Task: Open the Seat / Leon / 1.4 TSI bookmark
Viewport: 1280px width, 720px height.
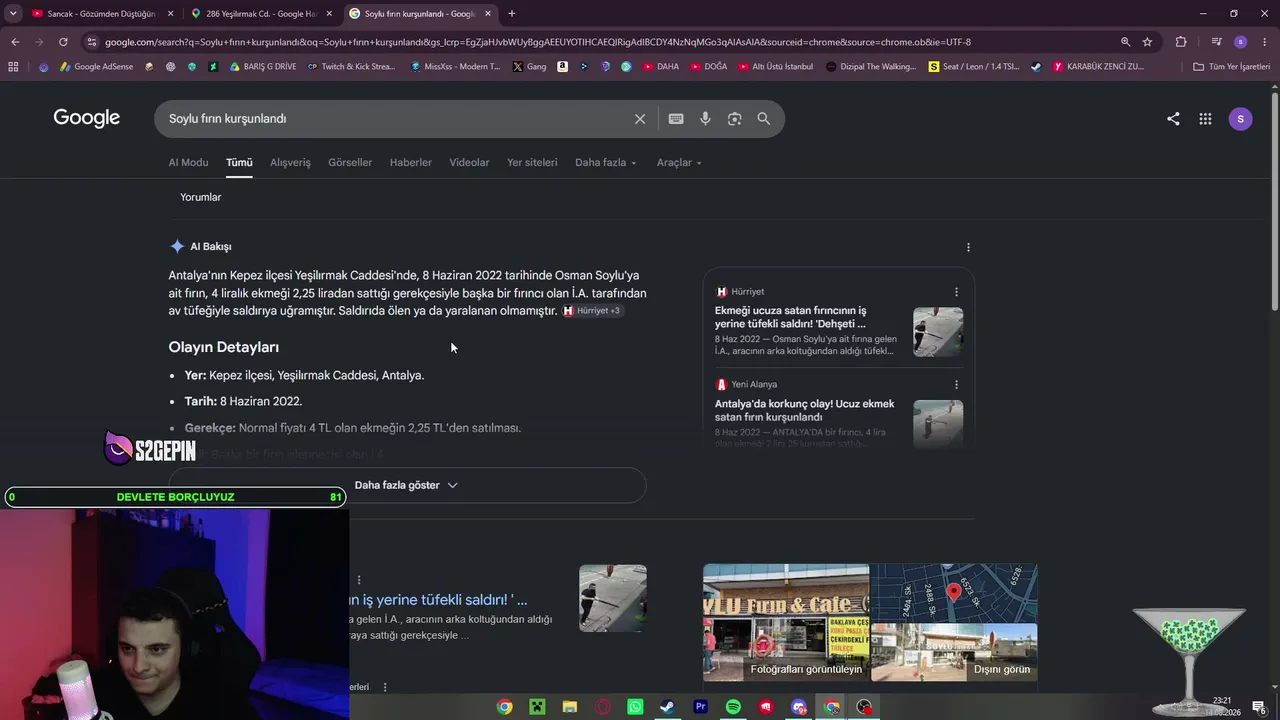Action: tap(974, 67)
